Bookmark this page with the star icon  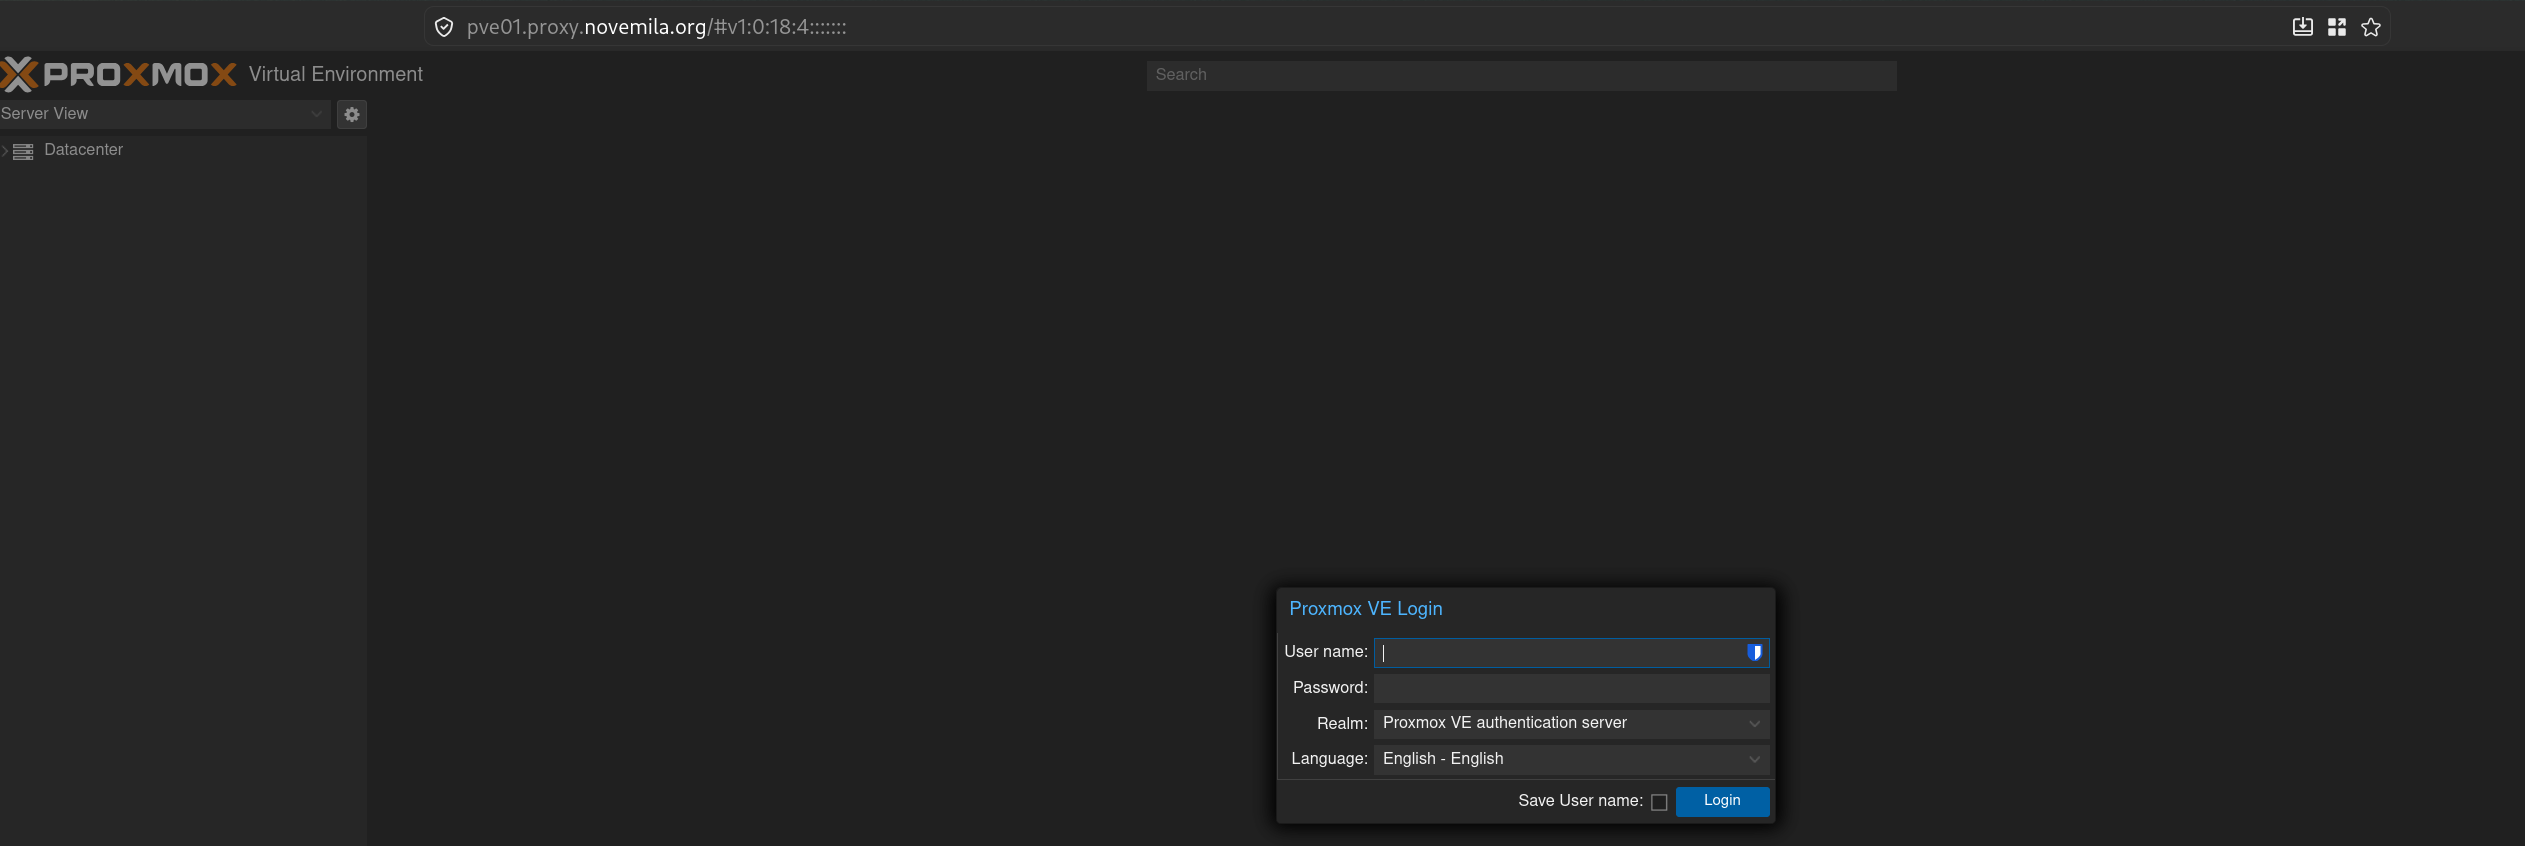2371,27
